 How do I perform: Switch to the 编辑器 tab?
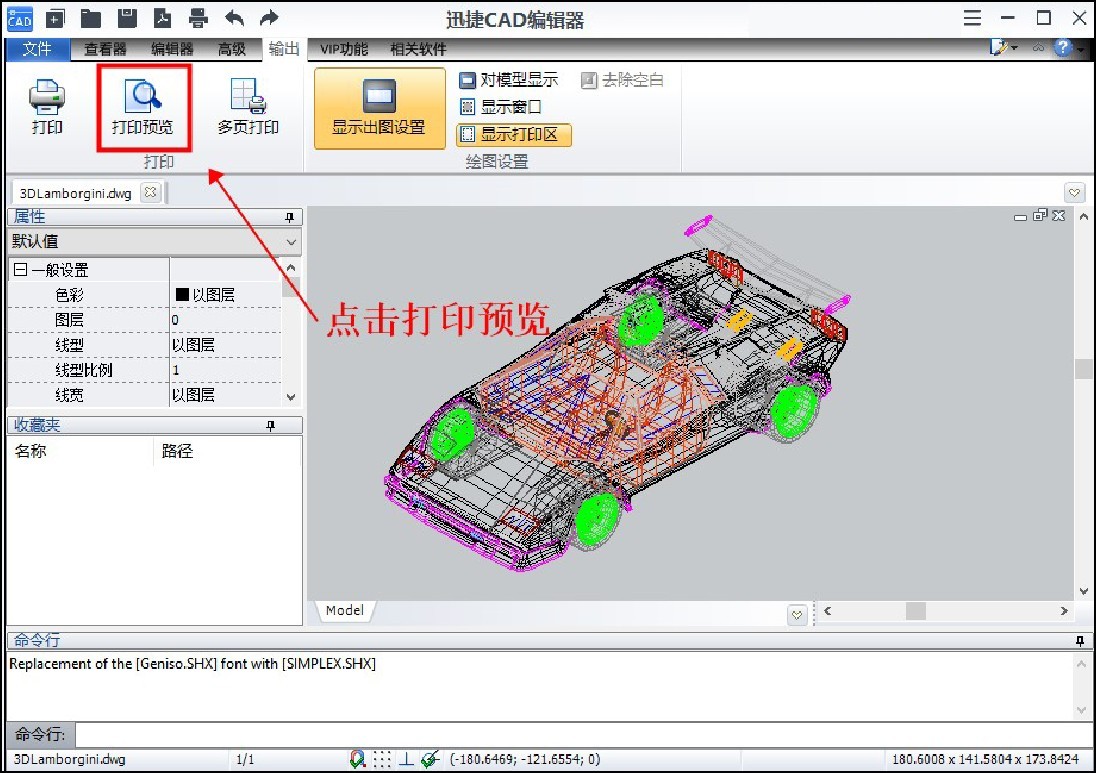point(172,49)
